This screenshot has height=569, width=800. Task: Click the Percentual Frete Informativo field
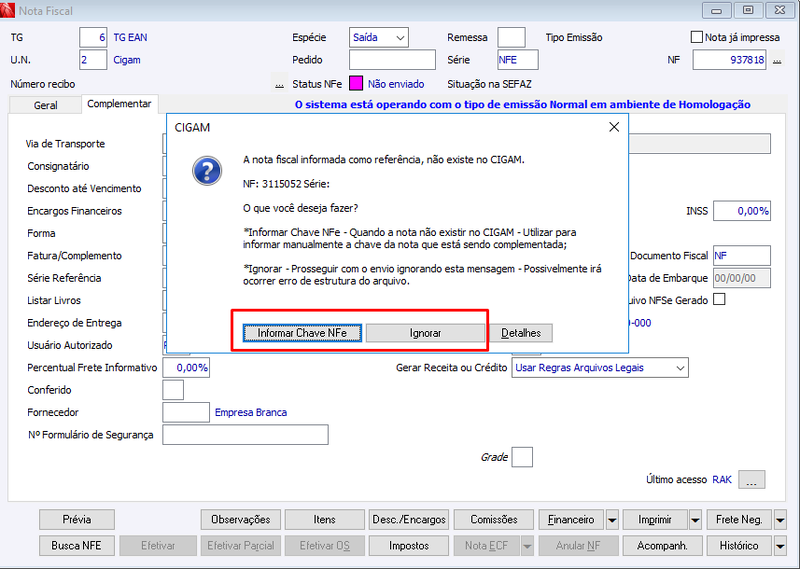click(x=186, y=367)
